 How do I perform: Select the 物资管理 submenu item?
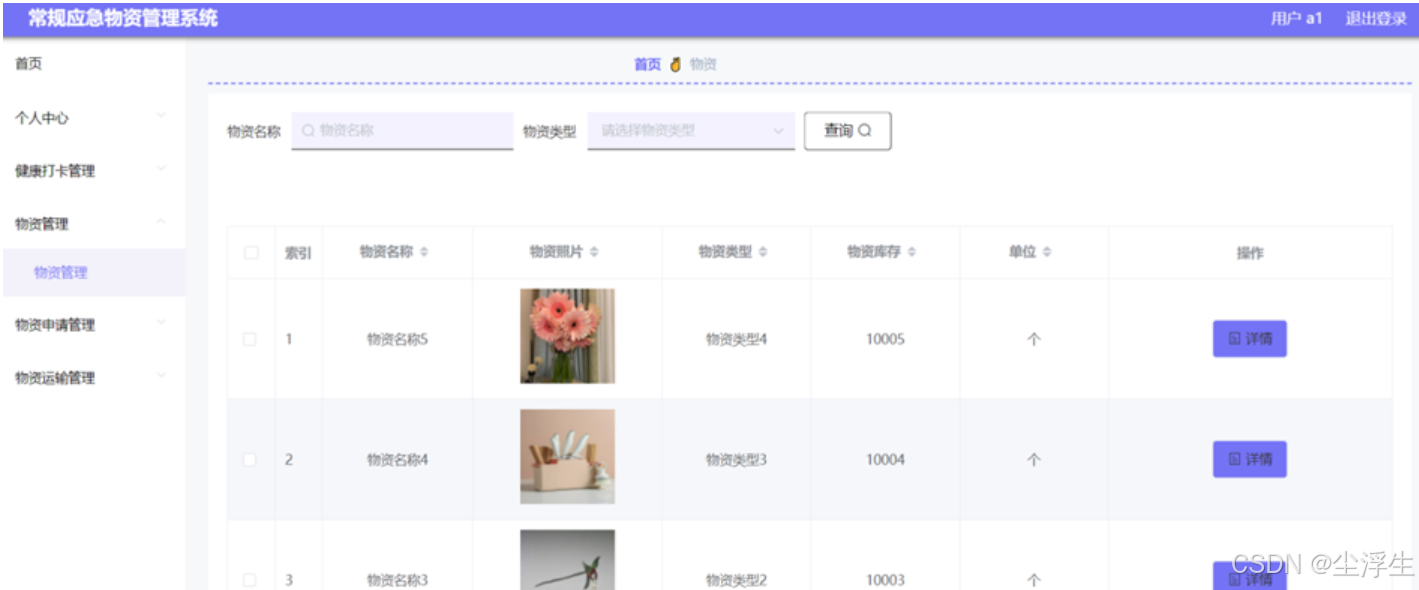click(93, 272)
